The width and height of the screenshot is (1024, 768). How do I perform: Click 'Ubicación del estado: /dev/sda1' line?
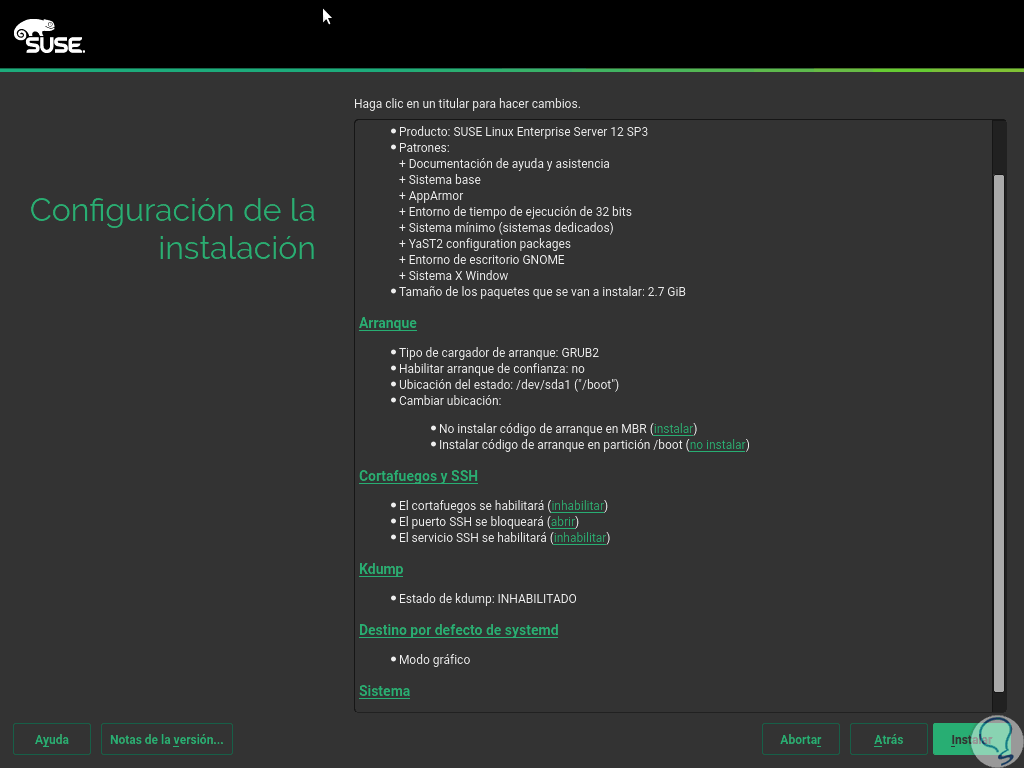click(x=509, y=385)
